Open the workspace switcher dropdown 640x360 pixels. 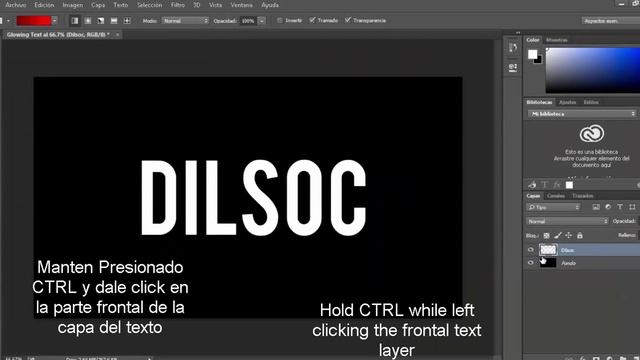tap(611, 20)
